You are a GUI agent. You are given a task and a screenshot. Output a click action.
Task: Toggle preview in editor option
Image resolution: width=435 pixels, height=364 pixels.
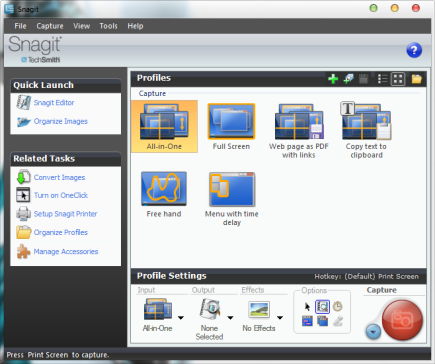coord(322,307)
